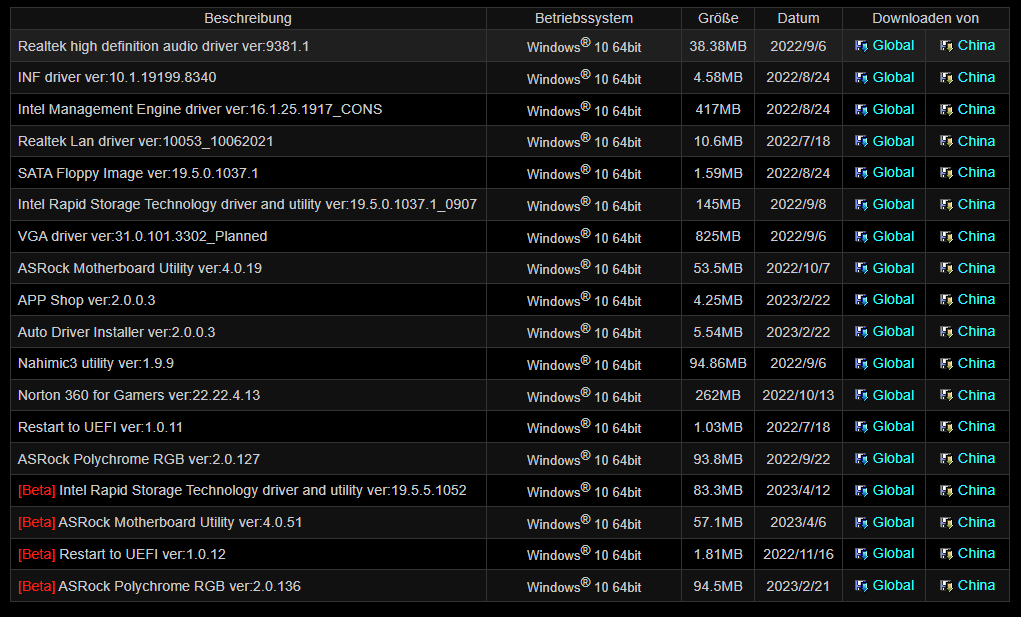This screenshot has height=617, width=1021.
Task: Open Global link for Intel Rapid Storage ver:19.5.0.1037.1_0907
Action: click(x=893, y=204)
